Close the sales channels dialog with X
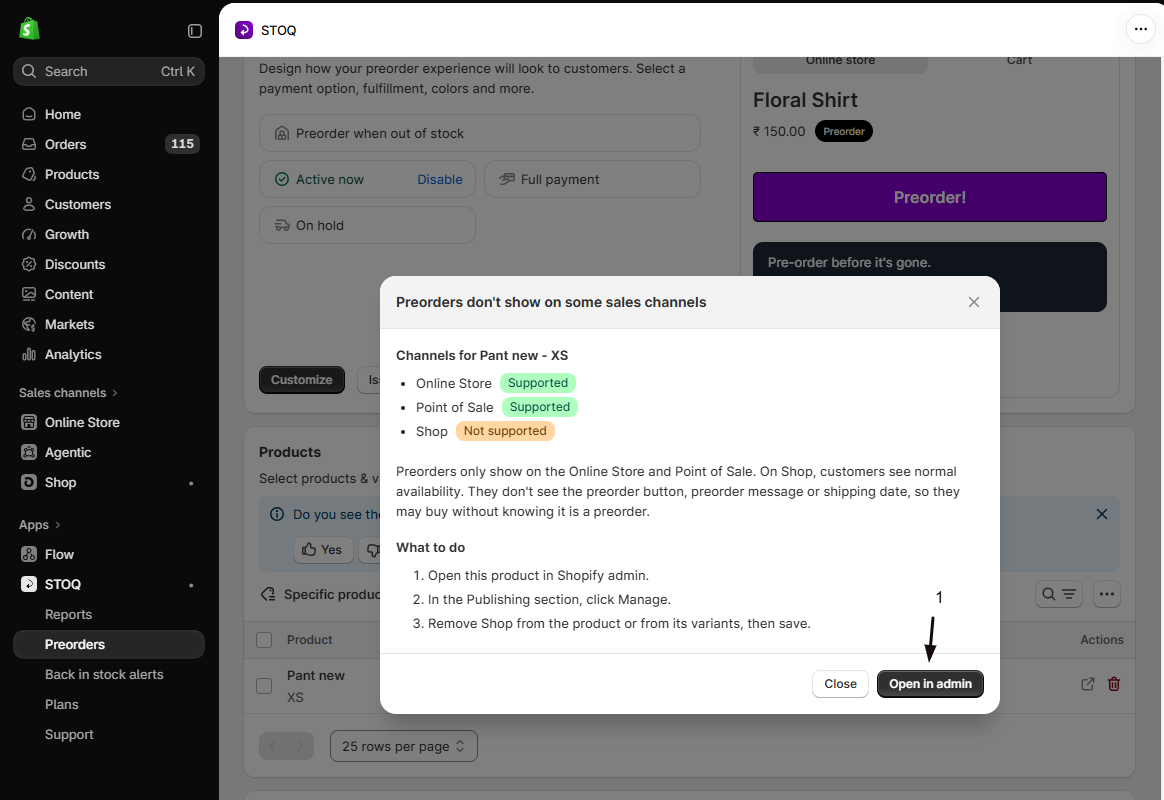1164x800 pixels. pyautogui.click(x=974, y=302)
